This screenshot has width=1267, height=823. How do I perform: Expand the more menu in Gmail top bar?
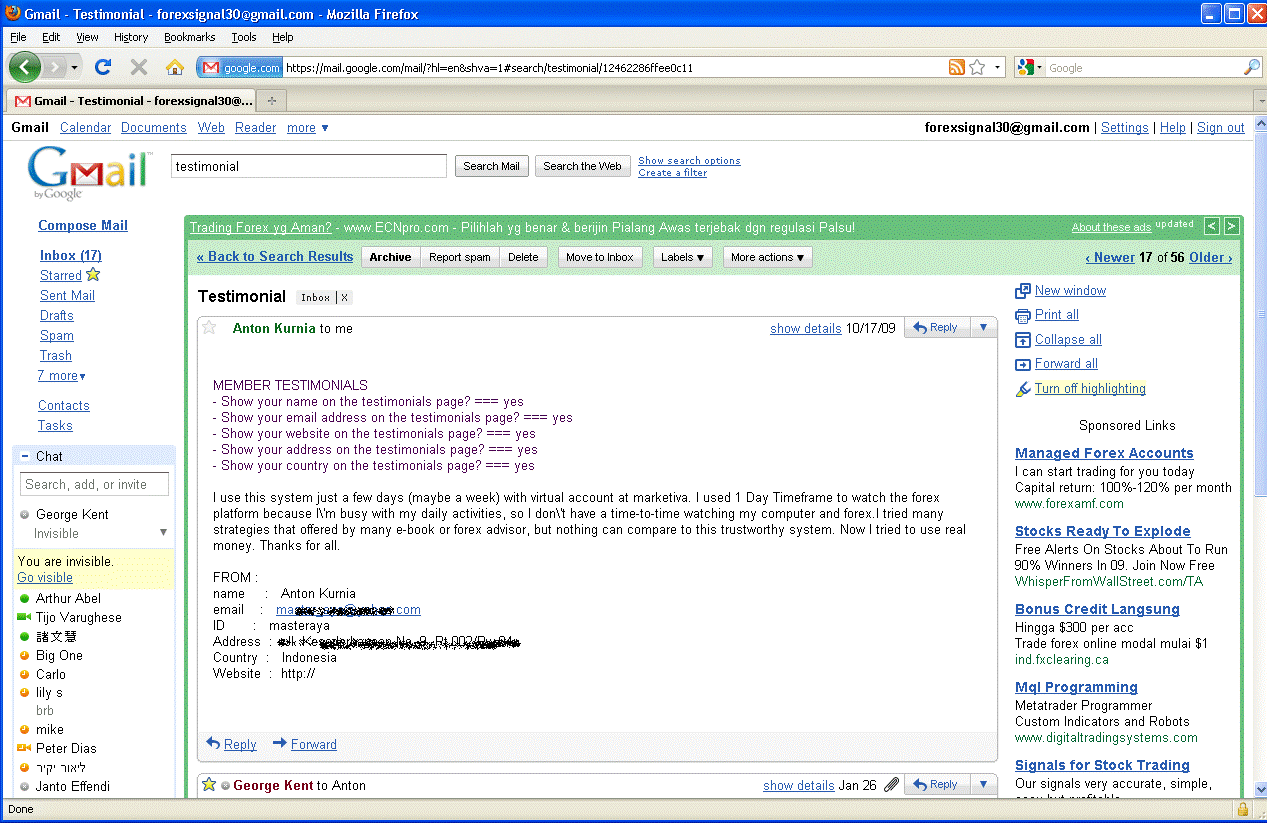308,128
